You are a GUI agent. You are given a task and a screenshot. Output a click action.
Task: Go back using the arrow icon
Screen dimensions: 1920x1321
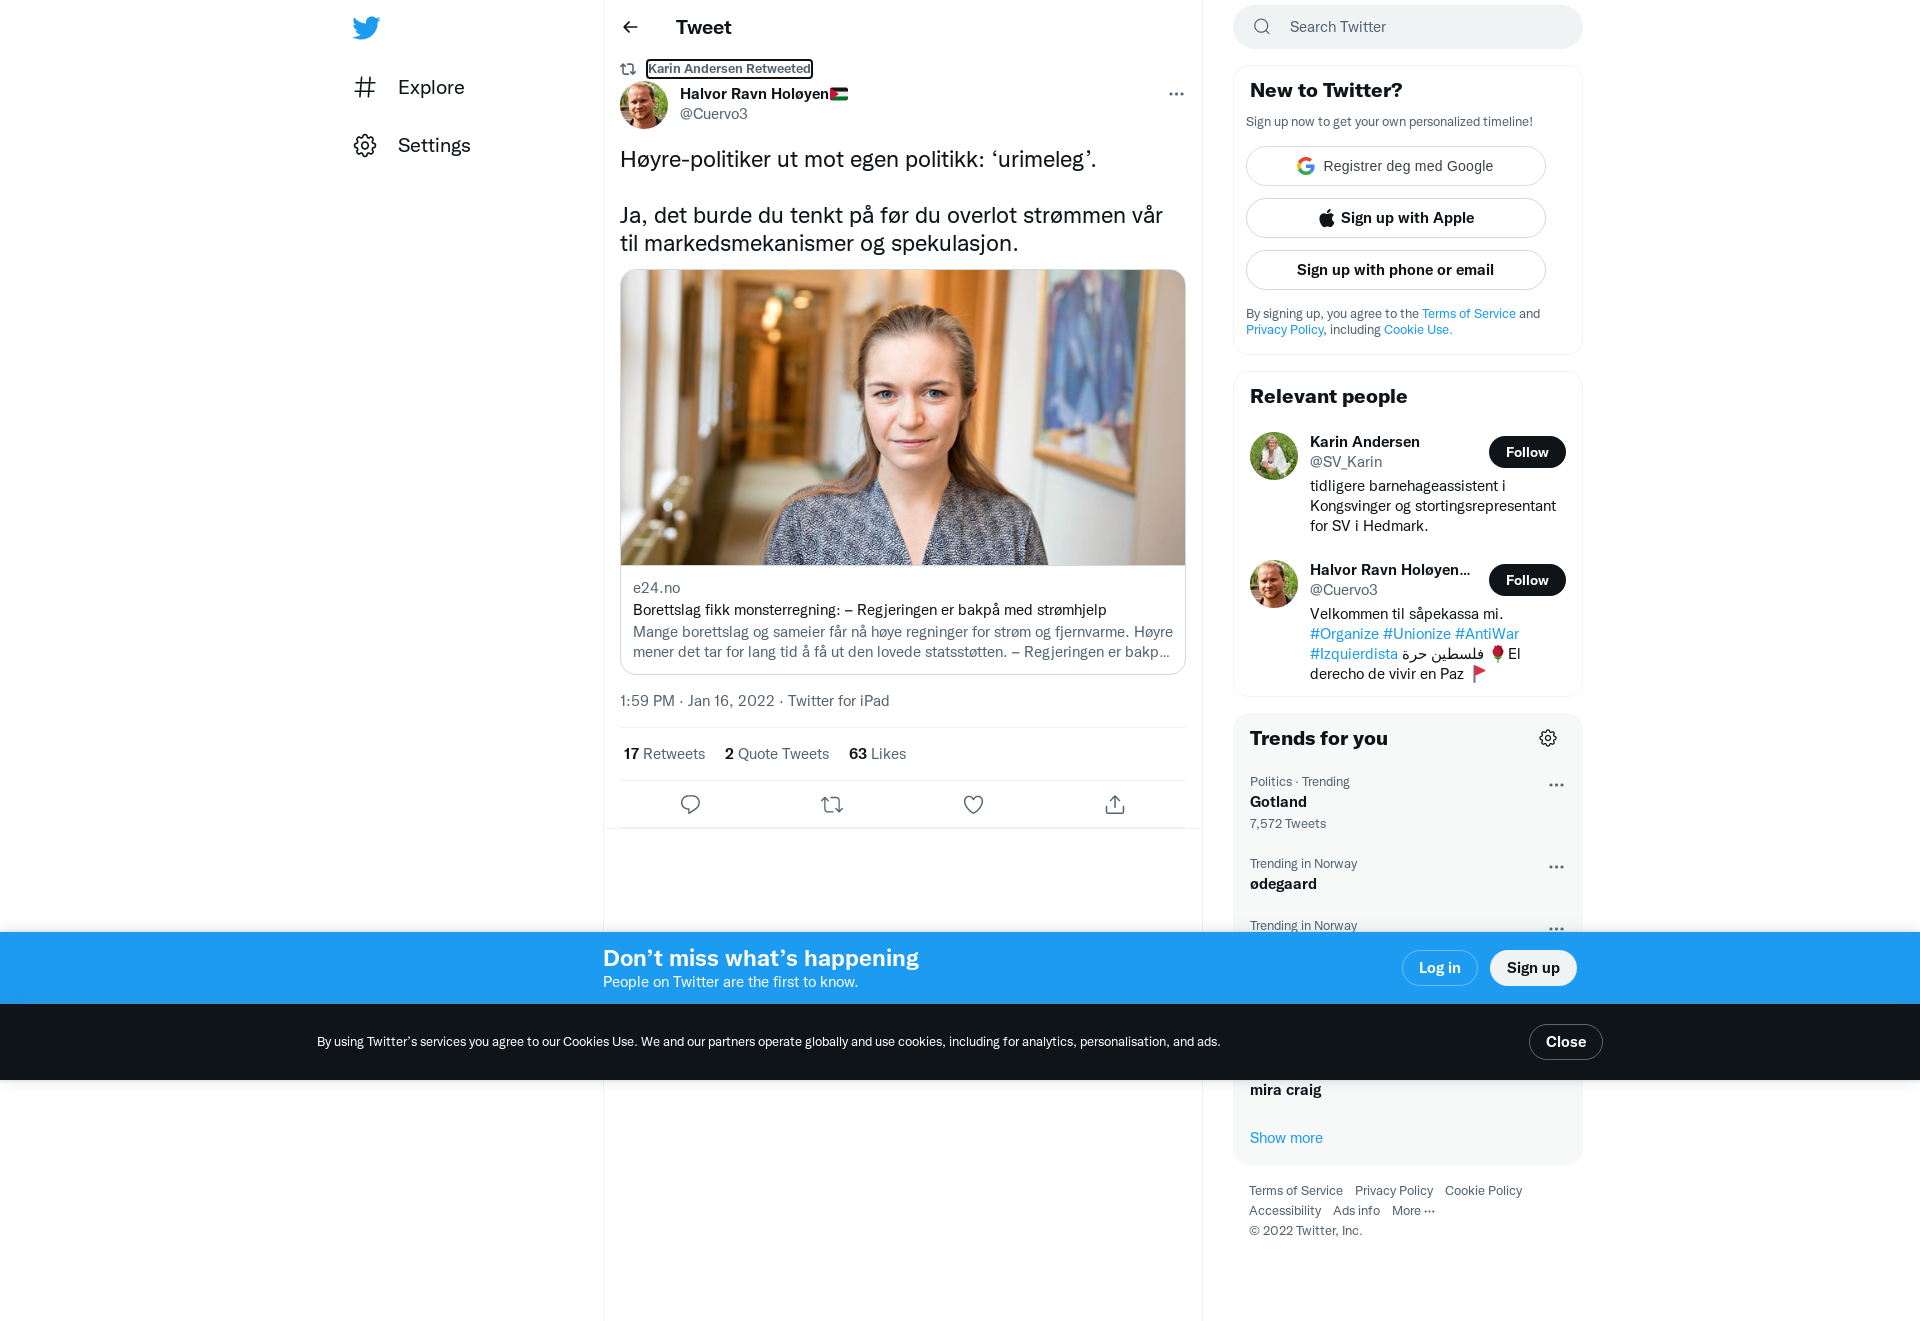(x=630, y=27)
